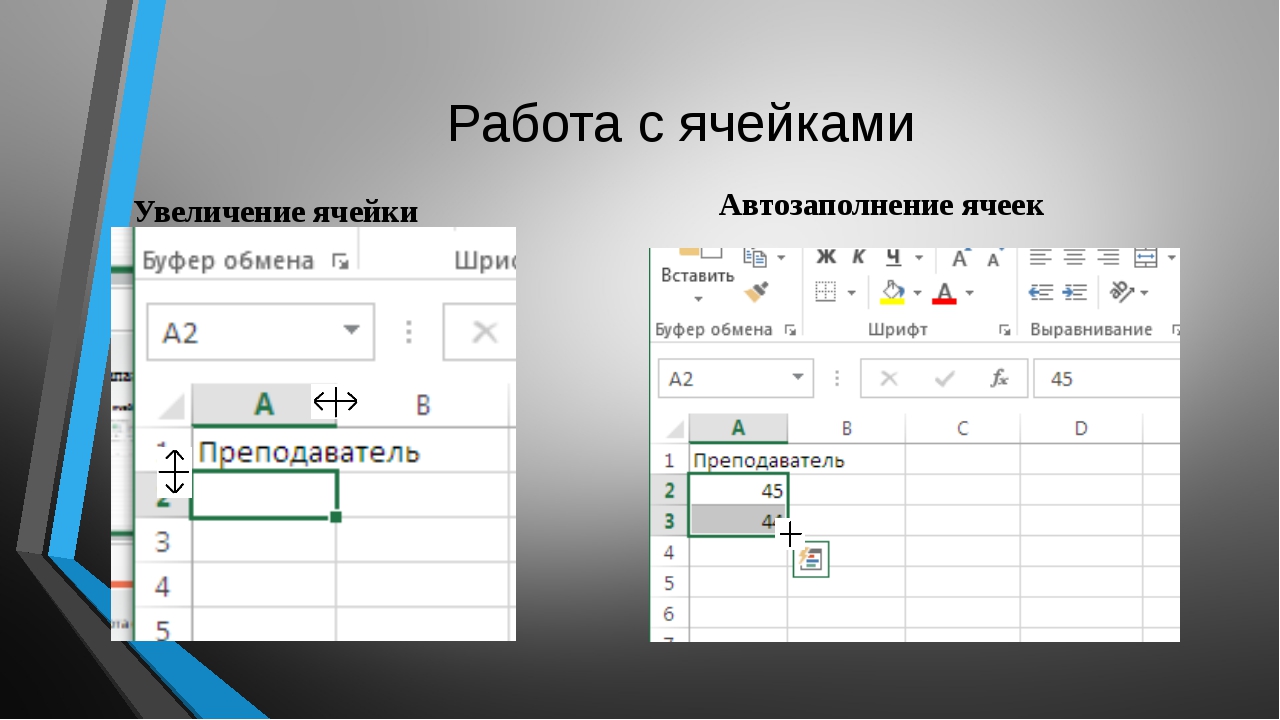Select row 4 header in left sheet
The height and width of the screenshot is (720, 1280).
(x=161, y=585)
